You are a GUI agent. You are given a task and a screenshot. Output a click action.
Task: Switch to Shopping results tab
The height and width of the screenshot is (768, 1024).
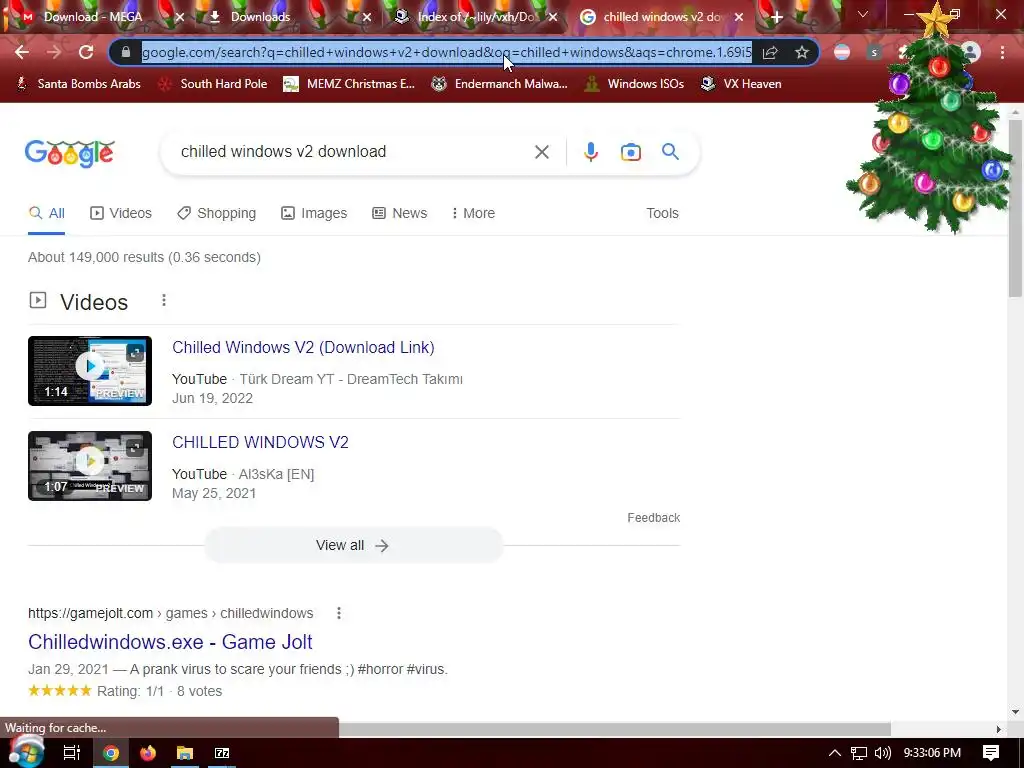[217, 214]
